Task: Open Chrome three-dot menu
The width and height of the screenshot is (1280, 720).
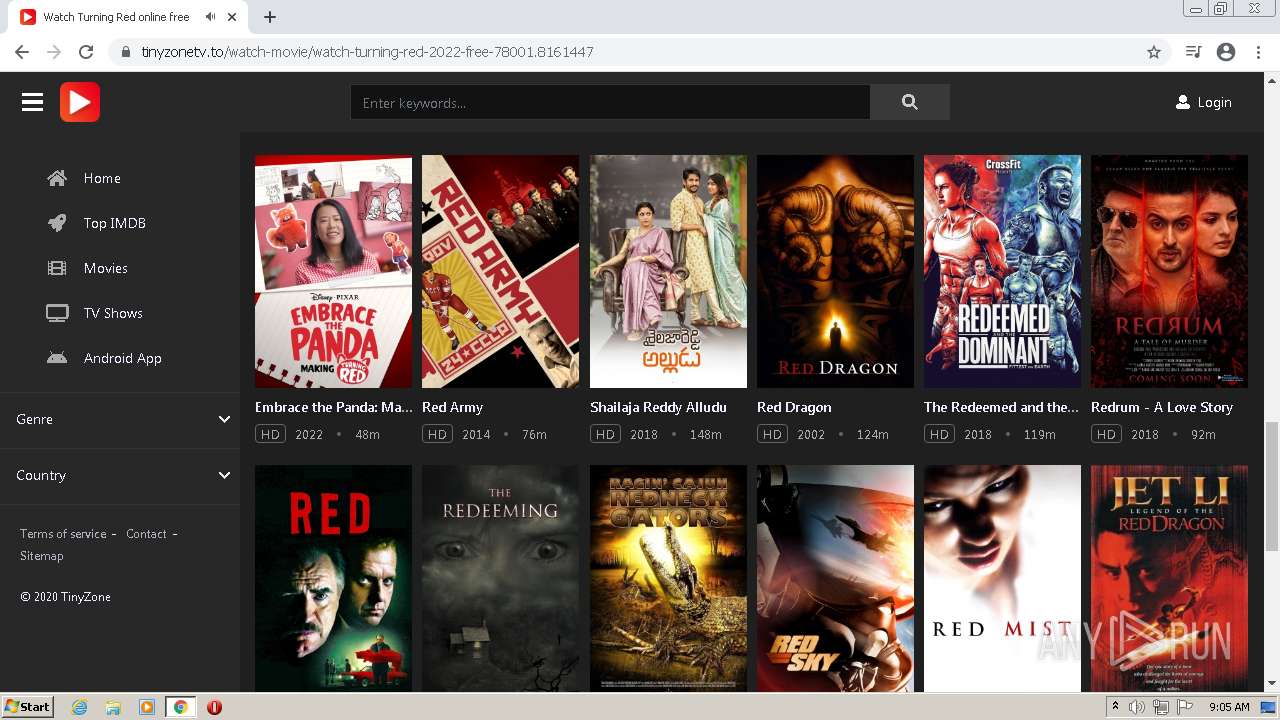Action: click(x=1258, y=52)
